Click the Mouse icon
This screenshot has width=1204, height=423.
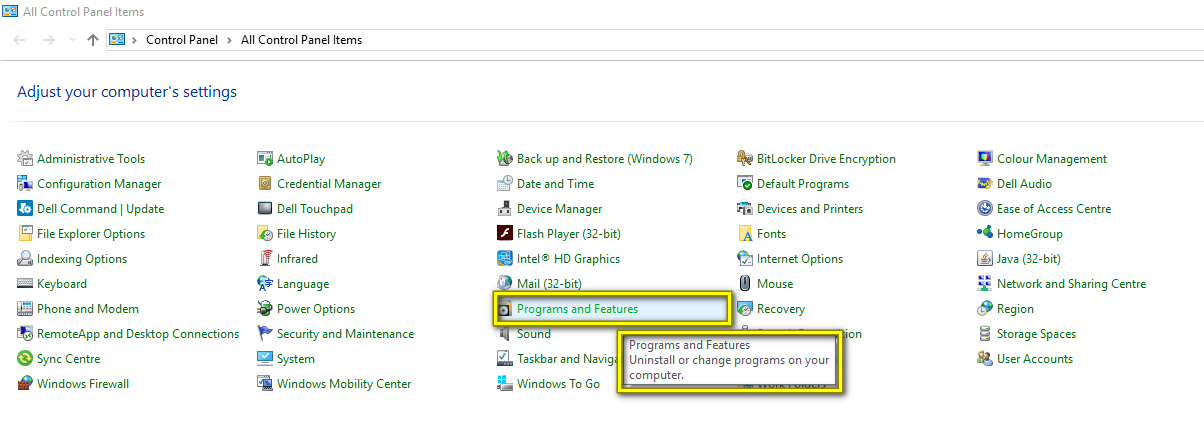pyautogui.click(x=745, y=283)
